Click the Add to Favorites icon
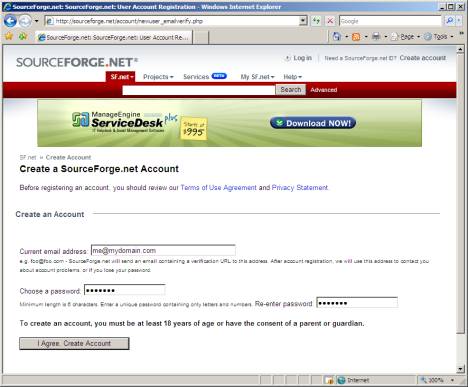The image size is (468, 387). (23, 36)
